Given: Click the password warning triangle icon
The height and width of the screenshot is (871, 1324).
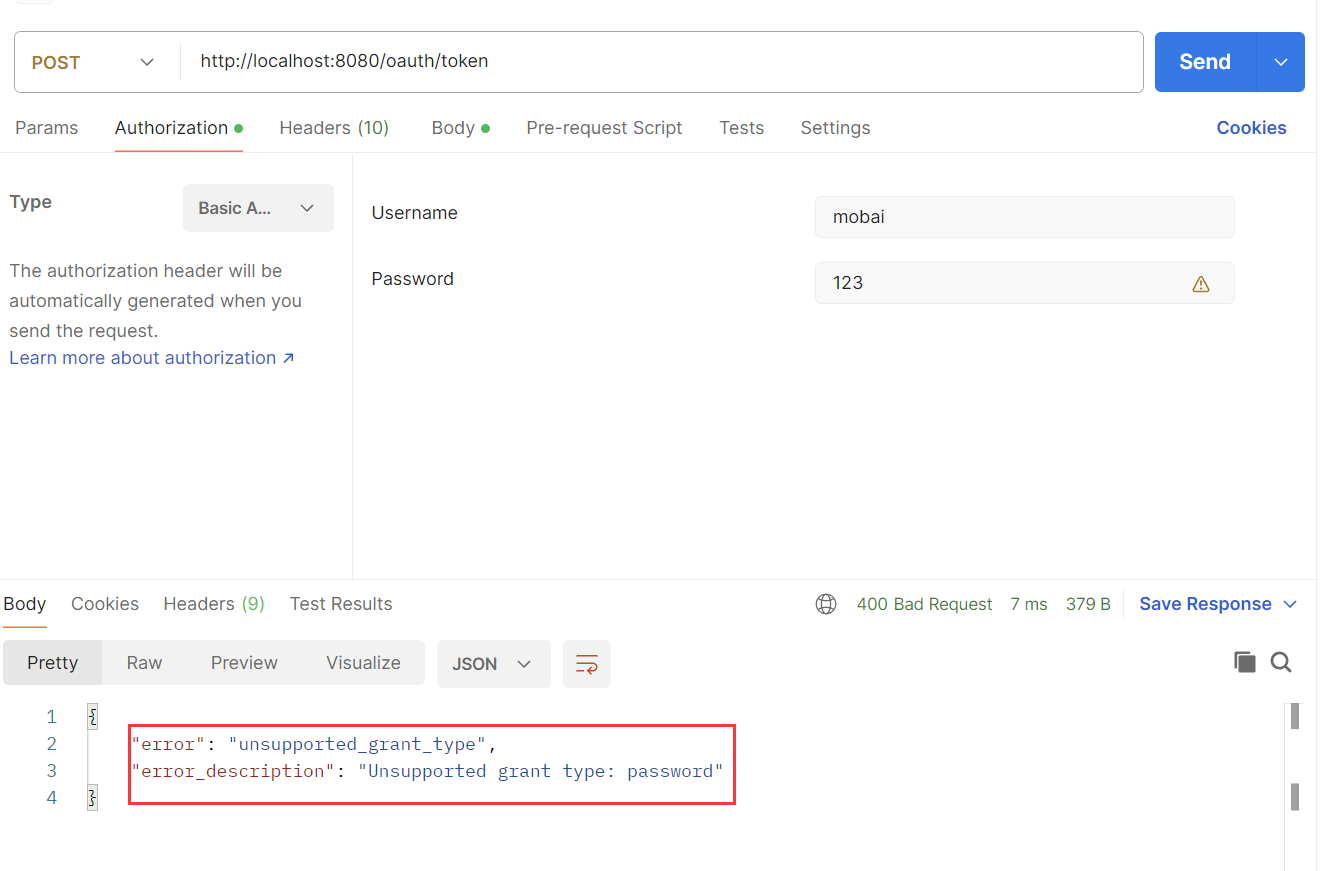Looking at the screenshot, I should [x=1201, y=284].
